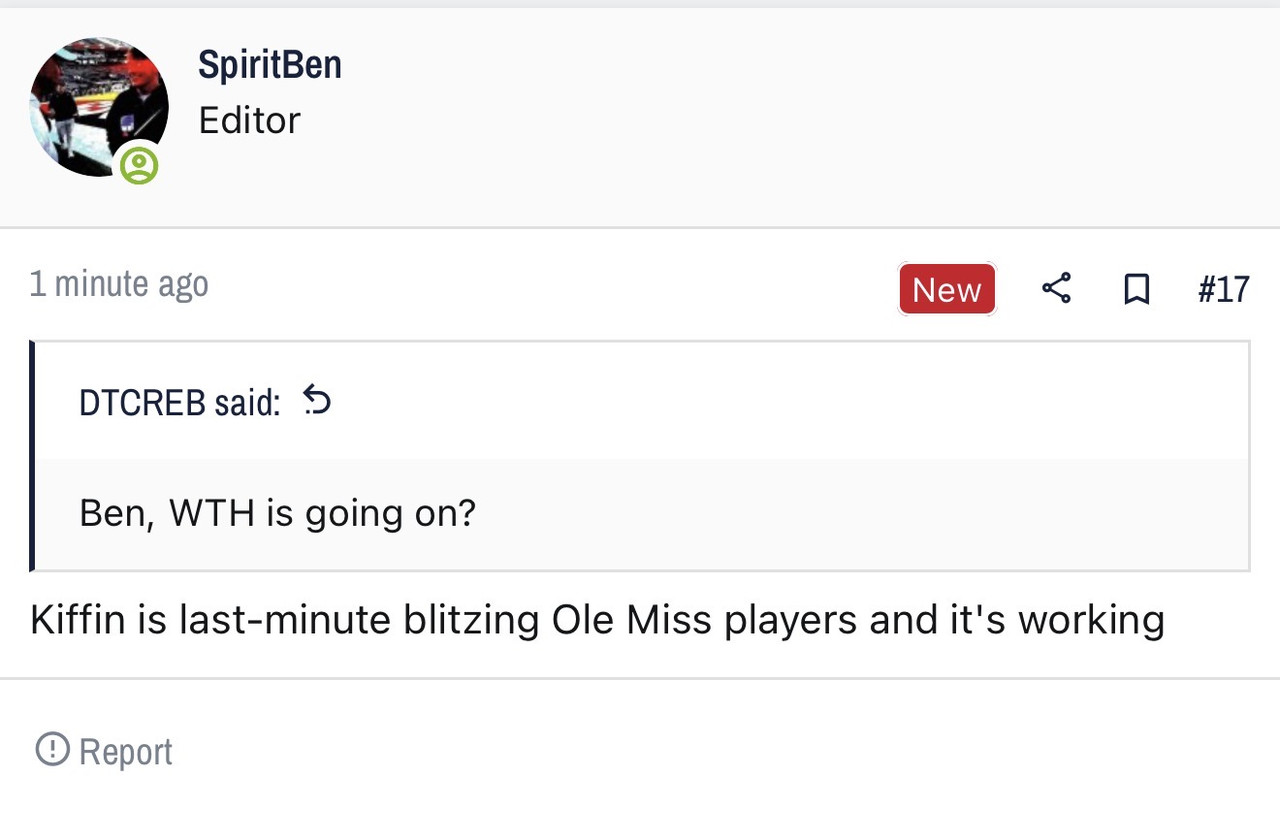Click the "DTCREB said:" quote attribution
The height and width of the screenshot is (816, 1280).
pos(180,402)
